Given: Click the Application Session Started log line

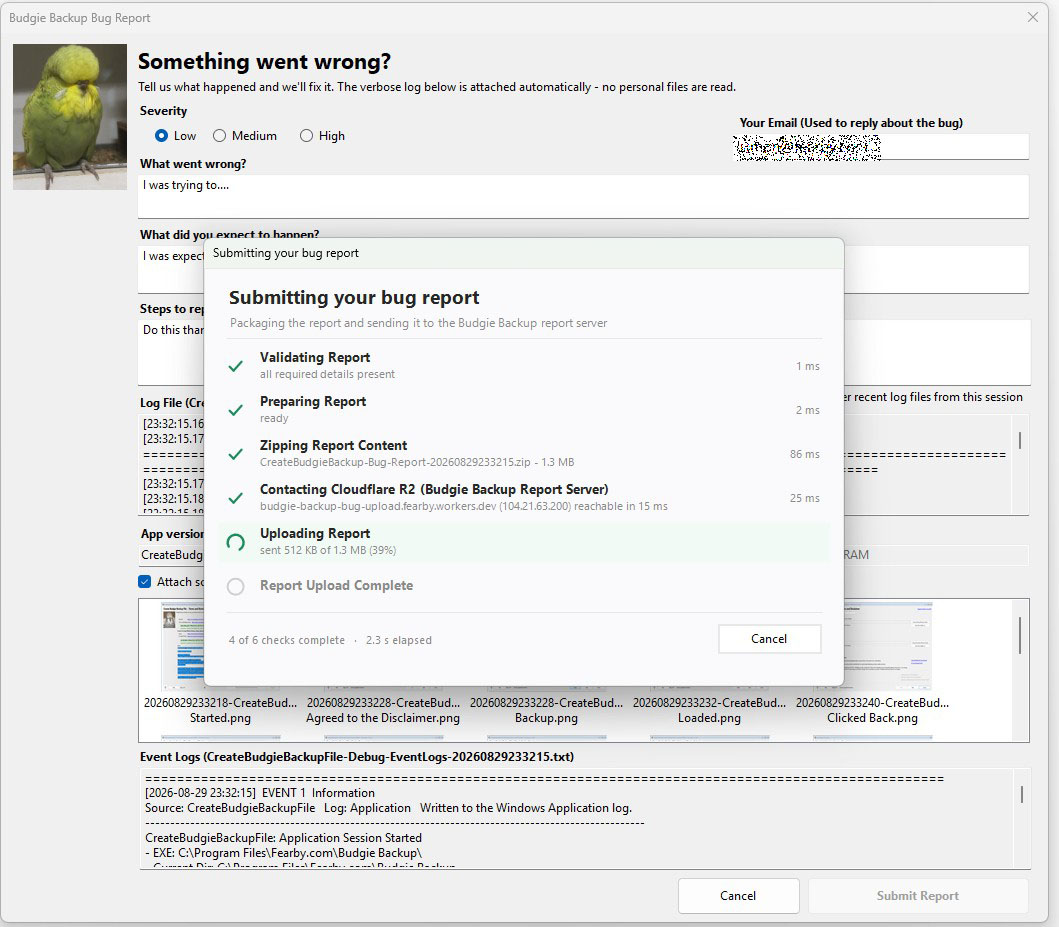Looking at the screenshot, I should click(284, 838).
